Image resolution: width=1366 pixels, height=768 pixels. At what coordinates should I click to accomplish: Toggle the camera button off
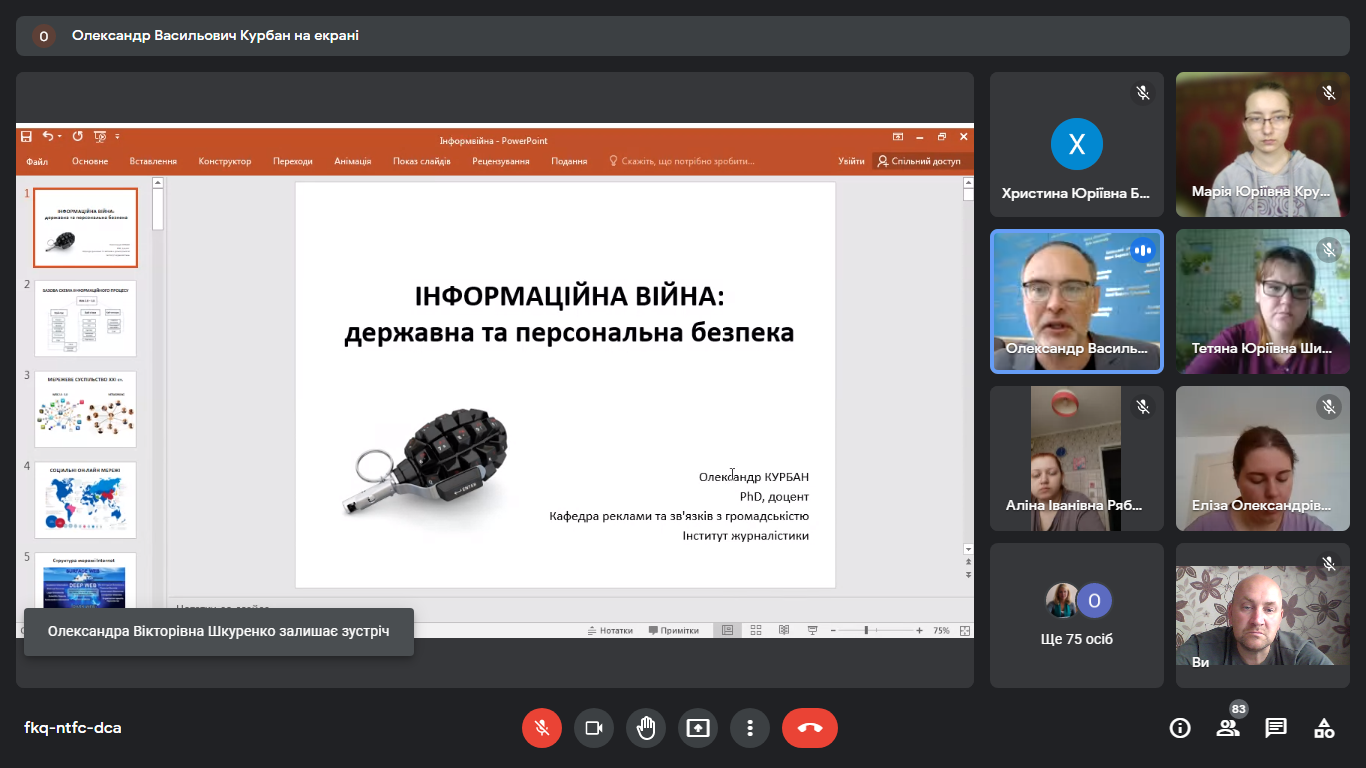coord(594,728)
